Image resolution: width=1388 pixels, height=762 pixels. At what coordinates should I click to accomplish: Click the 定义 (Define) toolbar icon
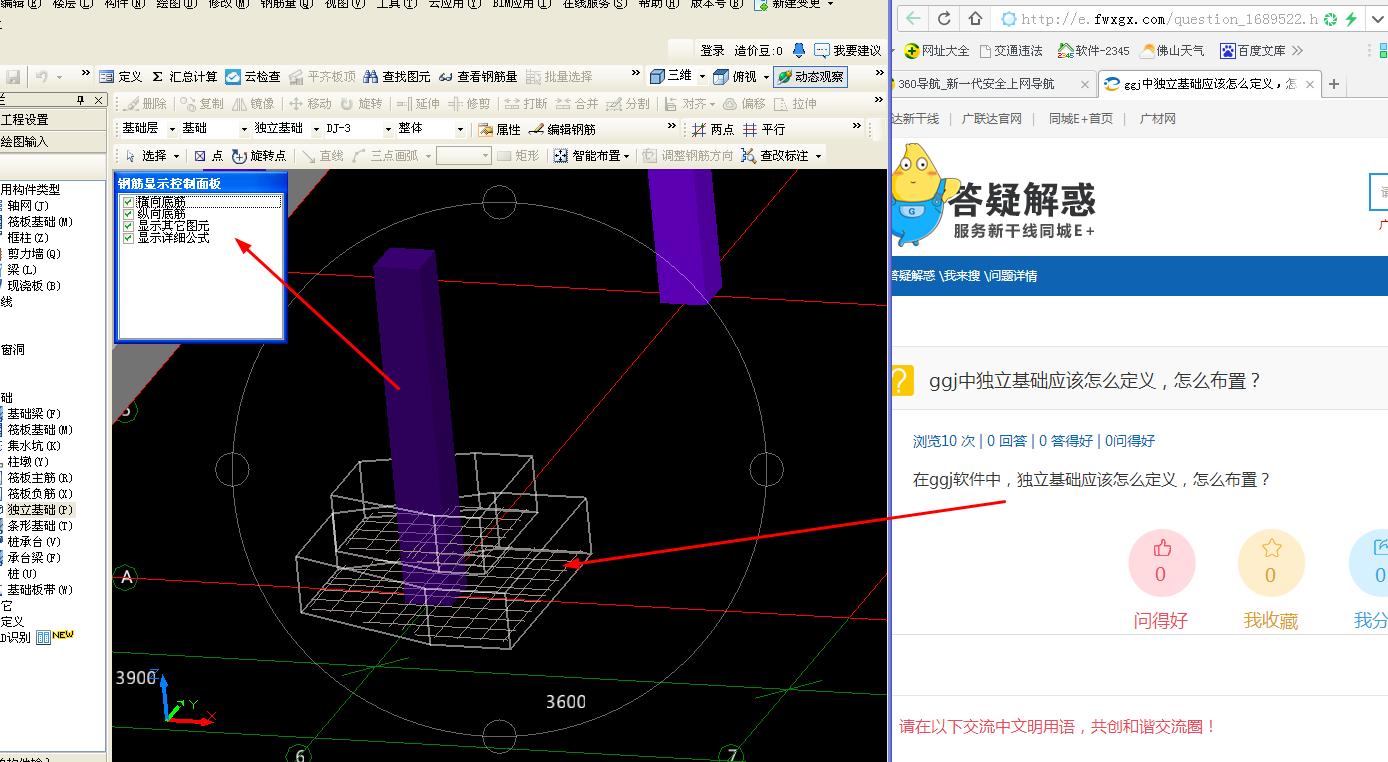tap(121, 76)
